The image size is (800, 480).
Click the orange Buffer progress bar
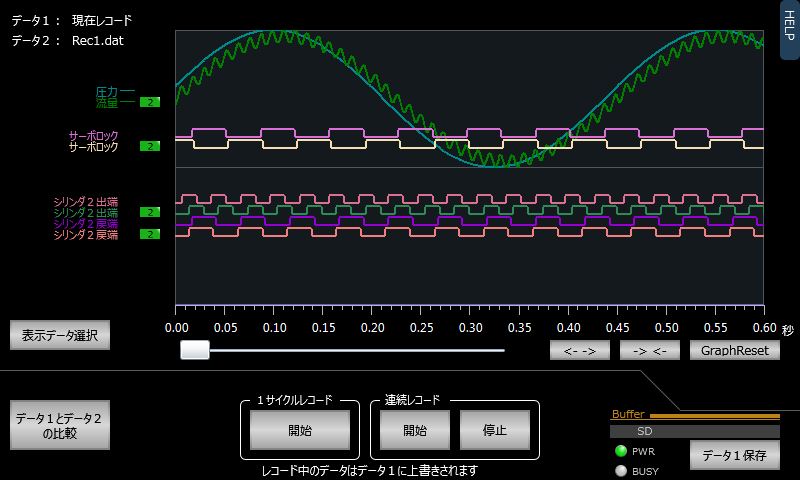(714, 415)
